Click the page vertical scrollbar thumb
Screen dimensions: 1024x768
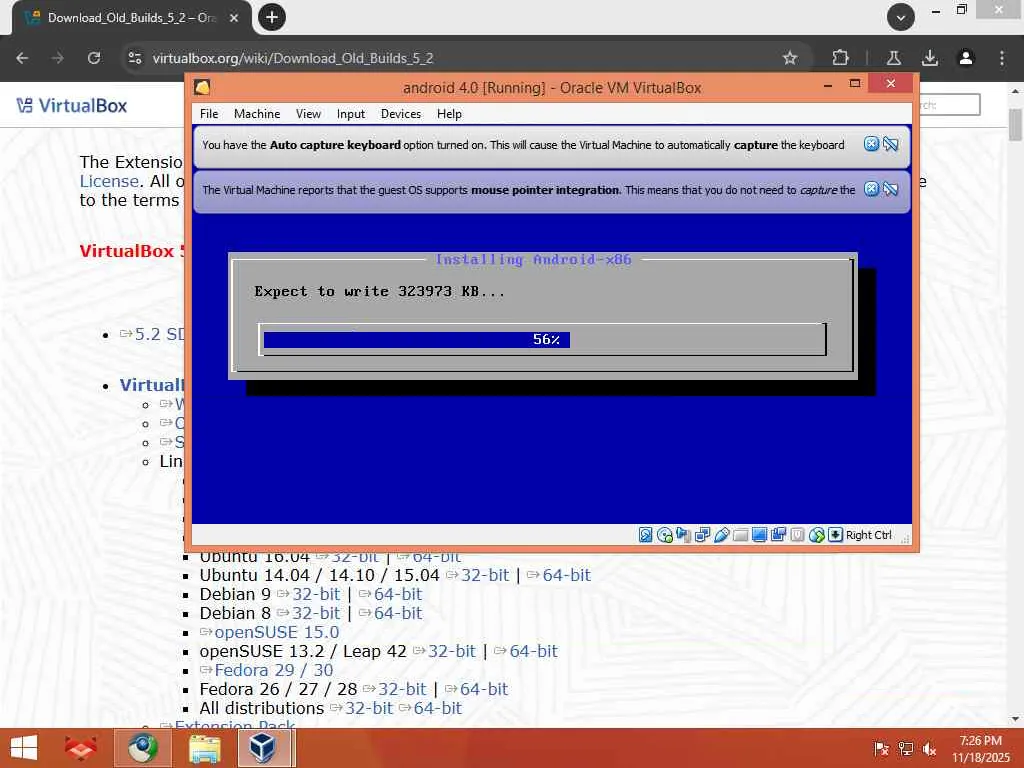click(x=1015, y=124)
